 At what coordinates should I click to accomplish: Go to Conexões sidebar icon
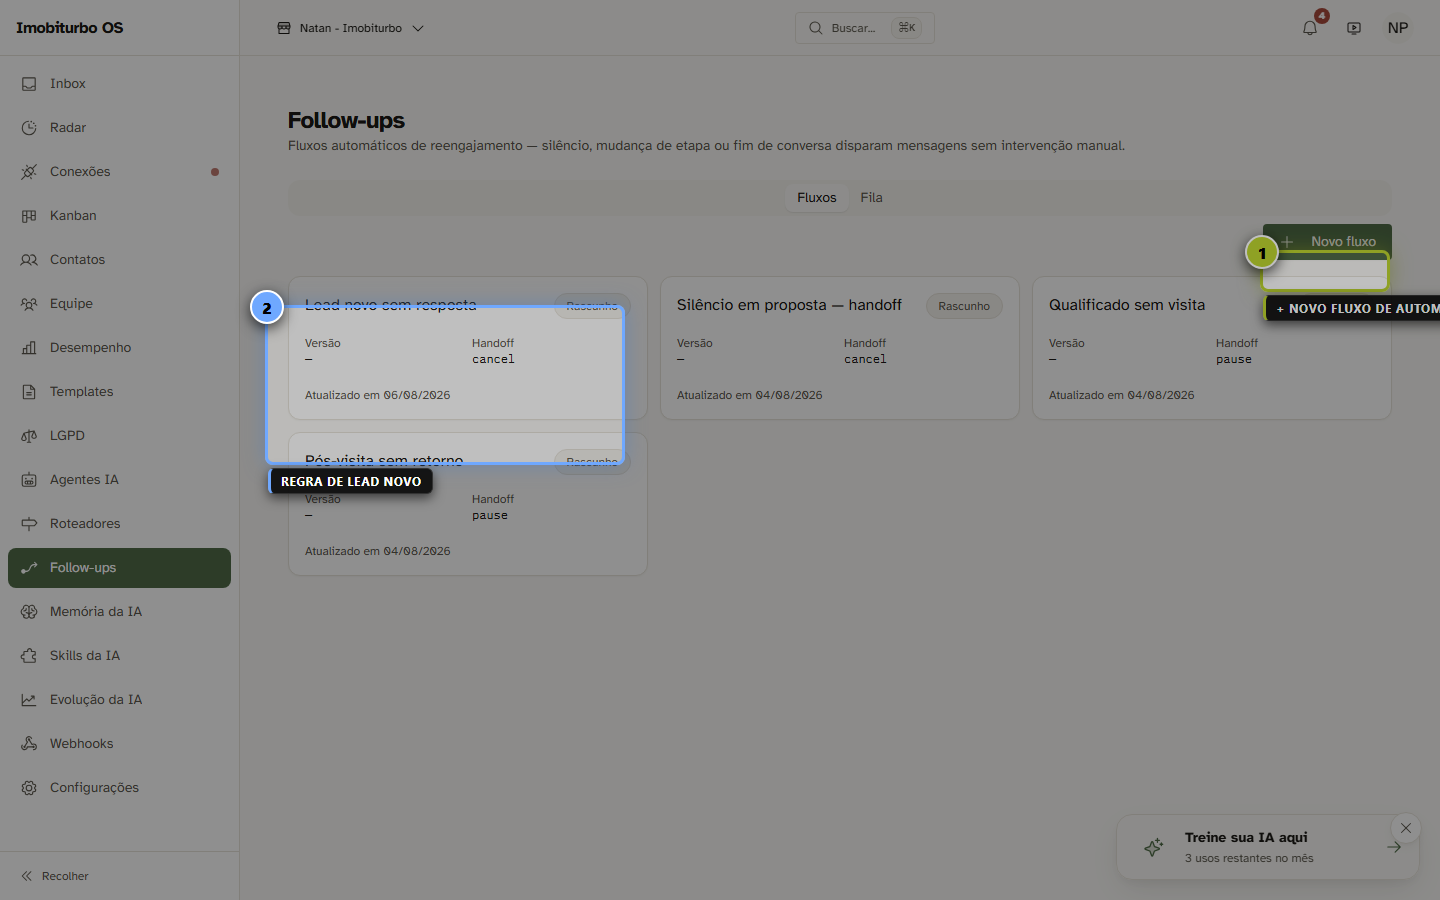(x=29, y=172)
